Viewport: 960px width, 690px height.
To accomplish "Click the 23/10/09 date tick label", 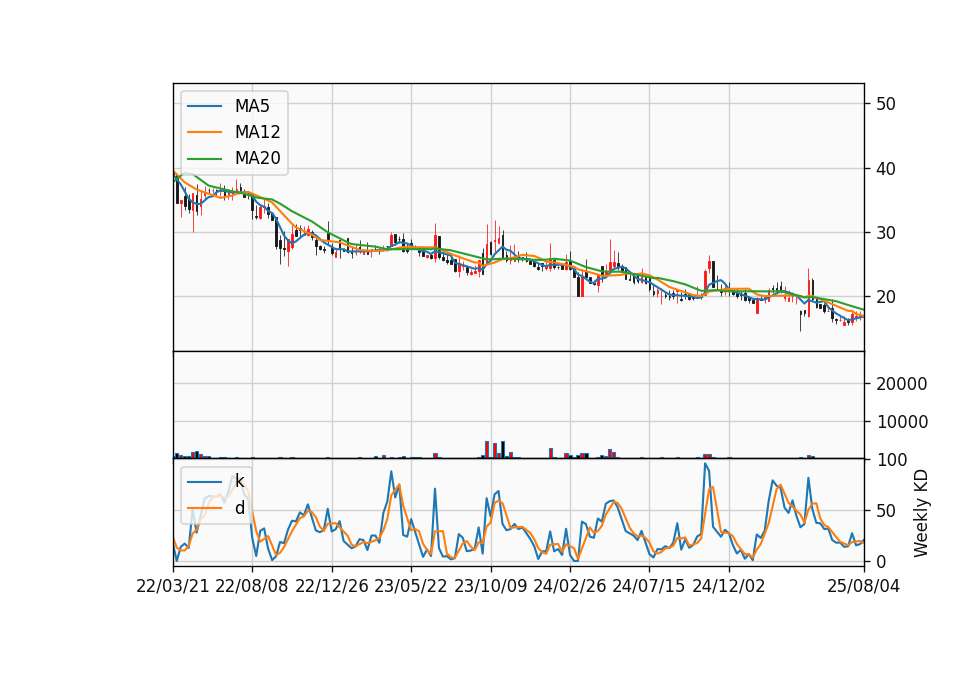I will 490,586.
